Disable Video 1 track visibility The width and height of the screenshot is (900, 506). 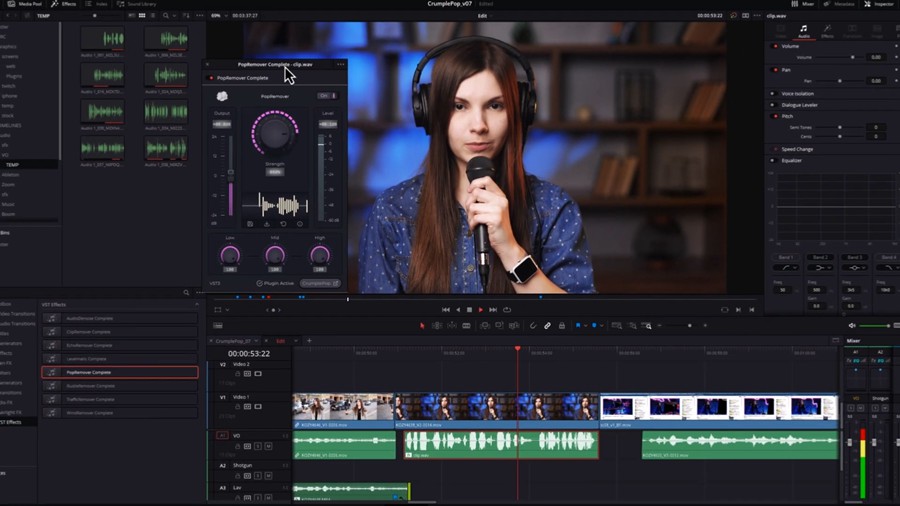tap(258, 406)
